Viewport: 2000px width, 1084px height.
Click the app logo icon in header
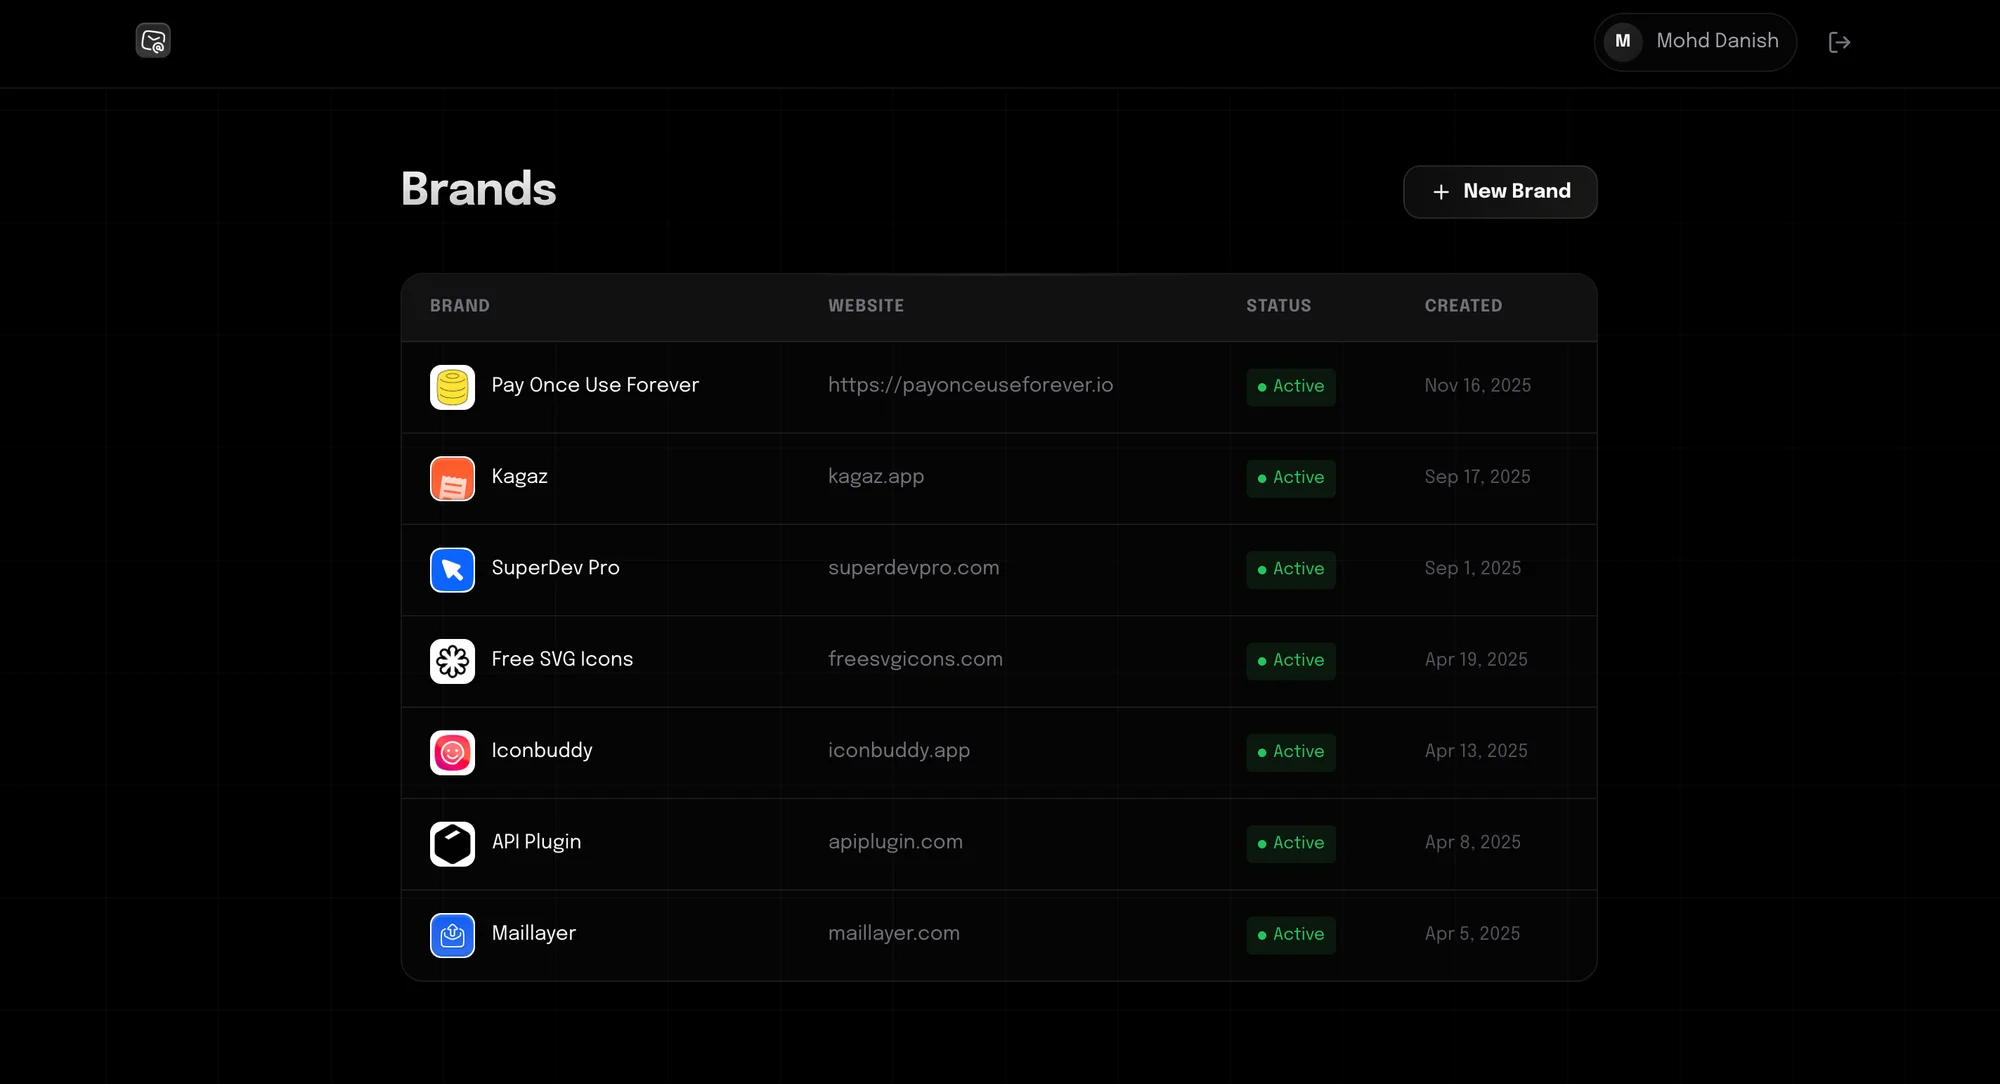coord(153,41)
